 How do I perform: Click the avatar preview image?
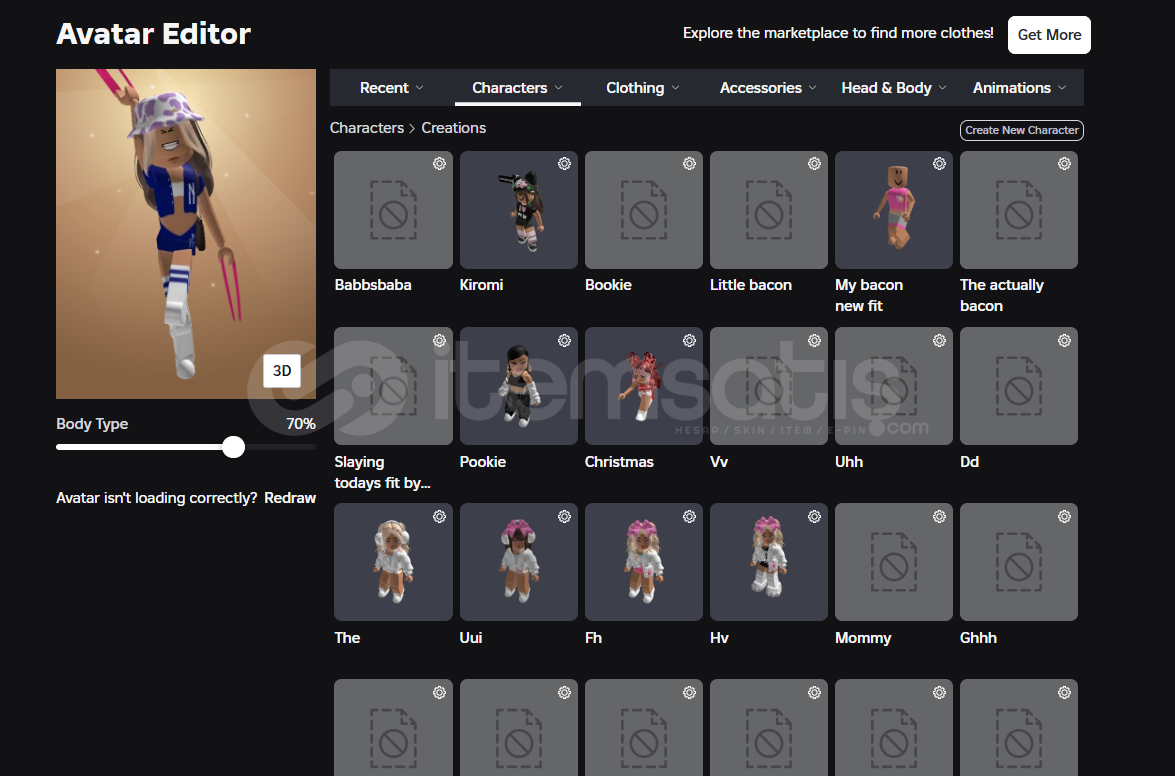click(186, 234)
